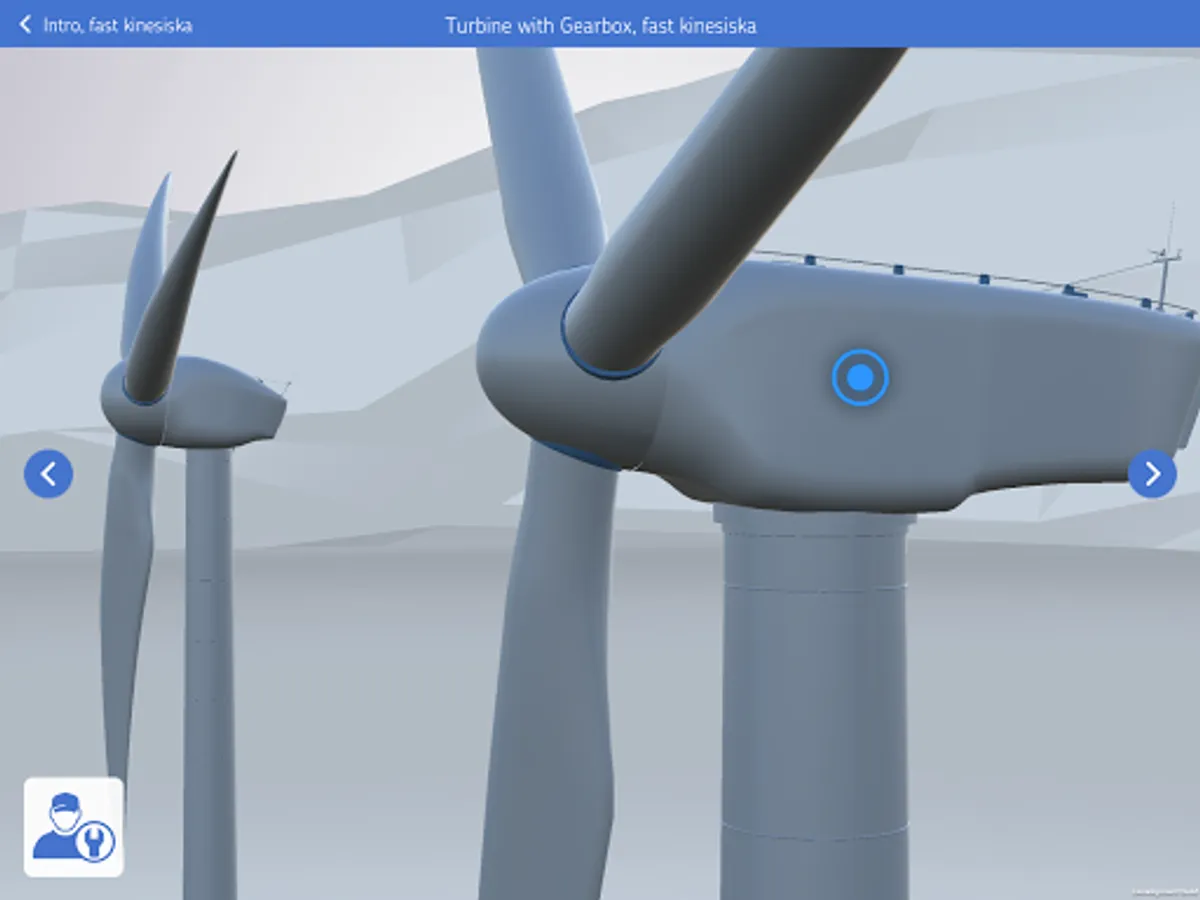The height and width of the screenshot is (900, 1200).
Task: Go to the next slide arrow
Action: coord(1152,473)
